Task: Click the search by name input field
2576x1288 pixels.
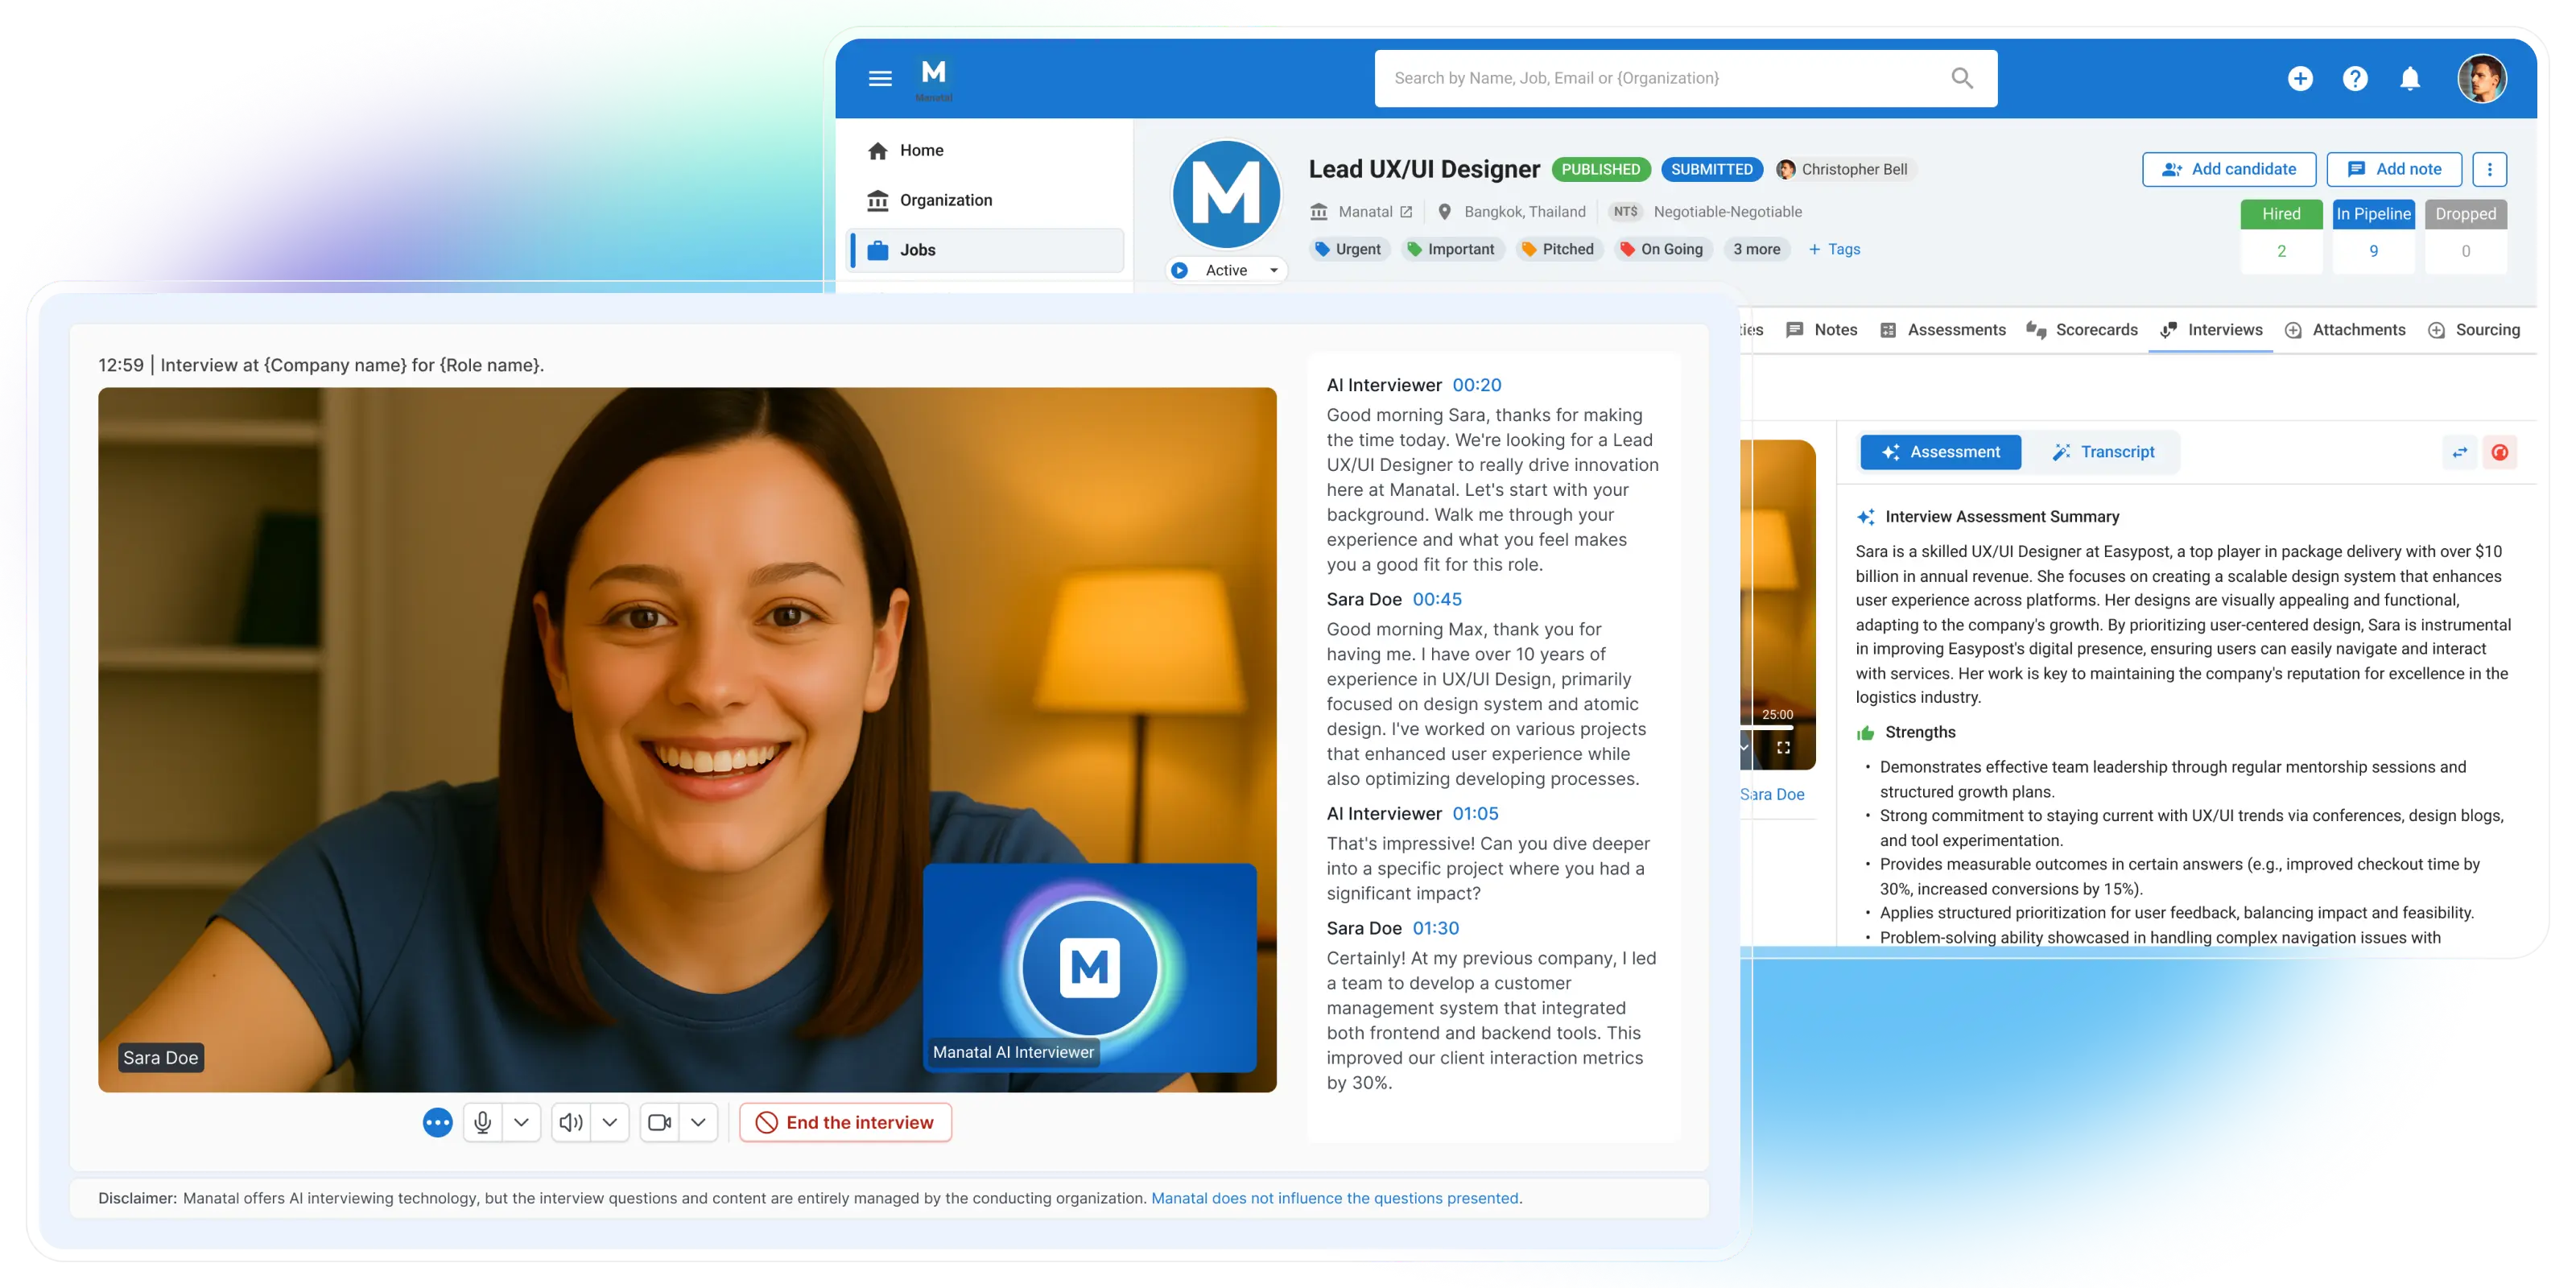Action: pyautogui.click(x=1650, y=78)
